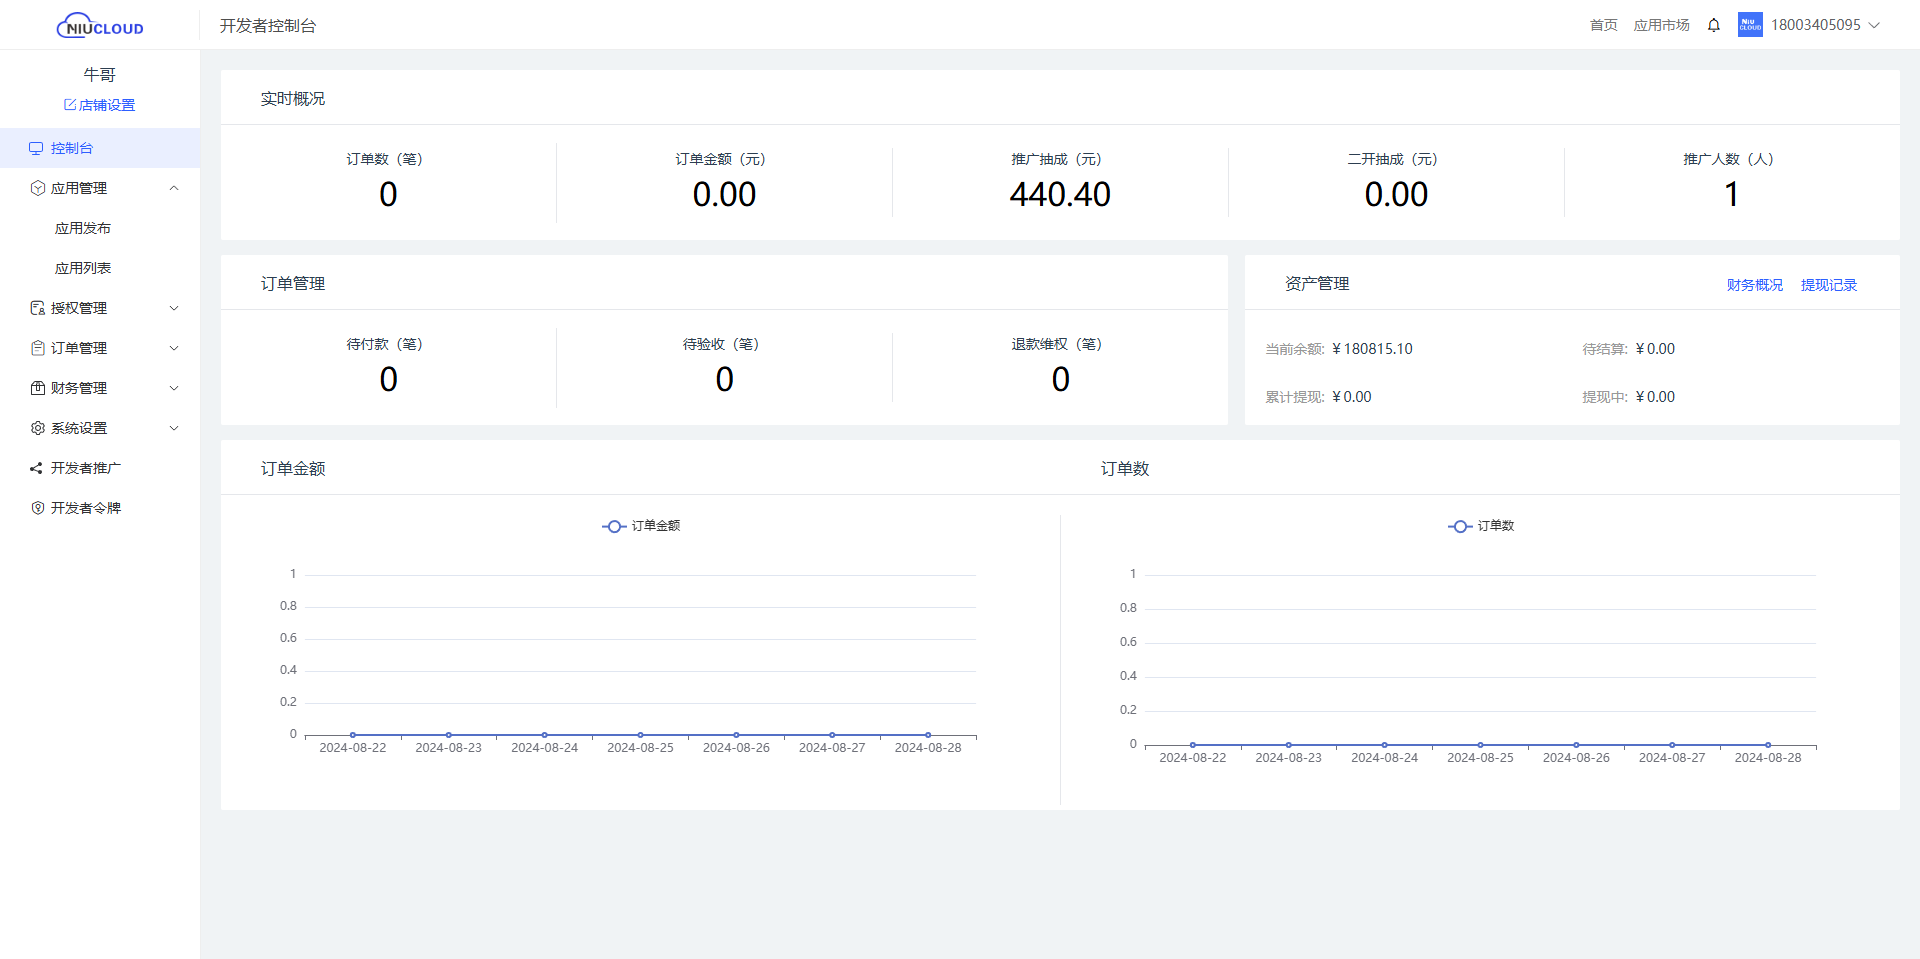Click the 开发者控制台 header title

point(268,26)
